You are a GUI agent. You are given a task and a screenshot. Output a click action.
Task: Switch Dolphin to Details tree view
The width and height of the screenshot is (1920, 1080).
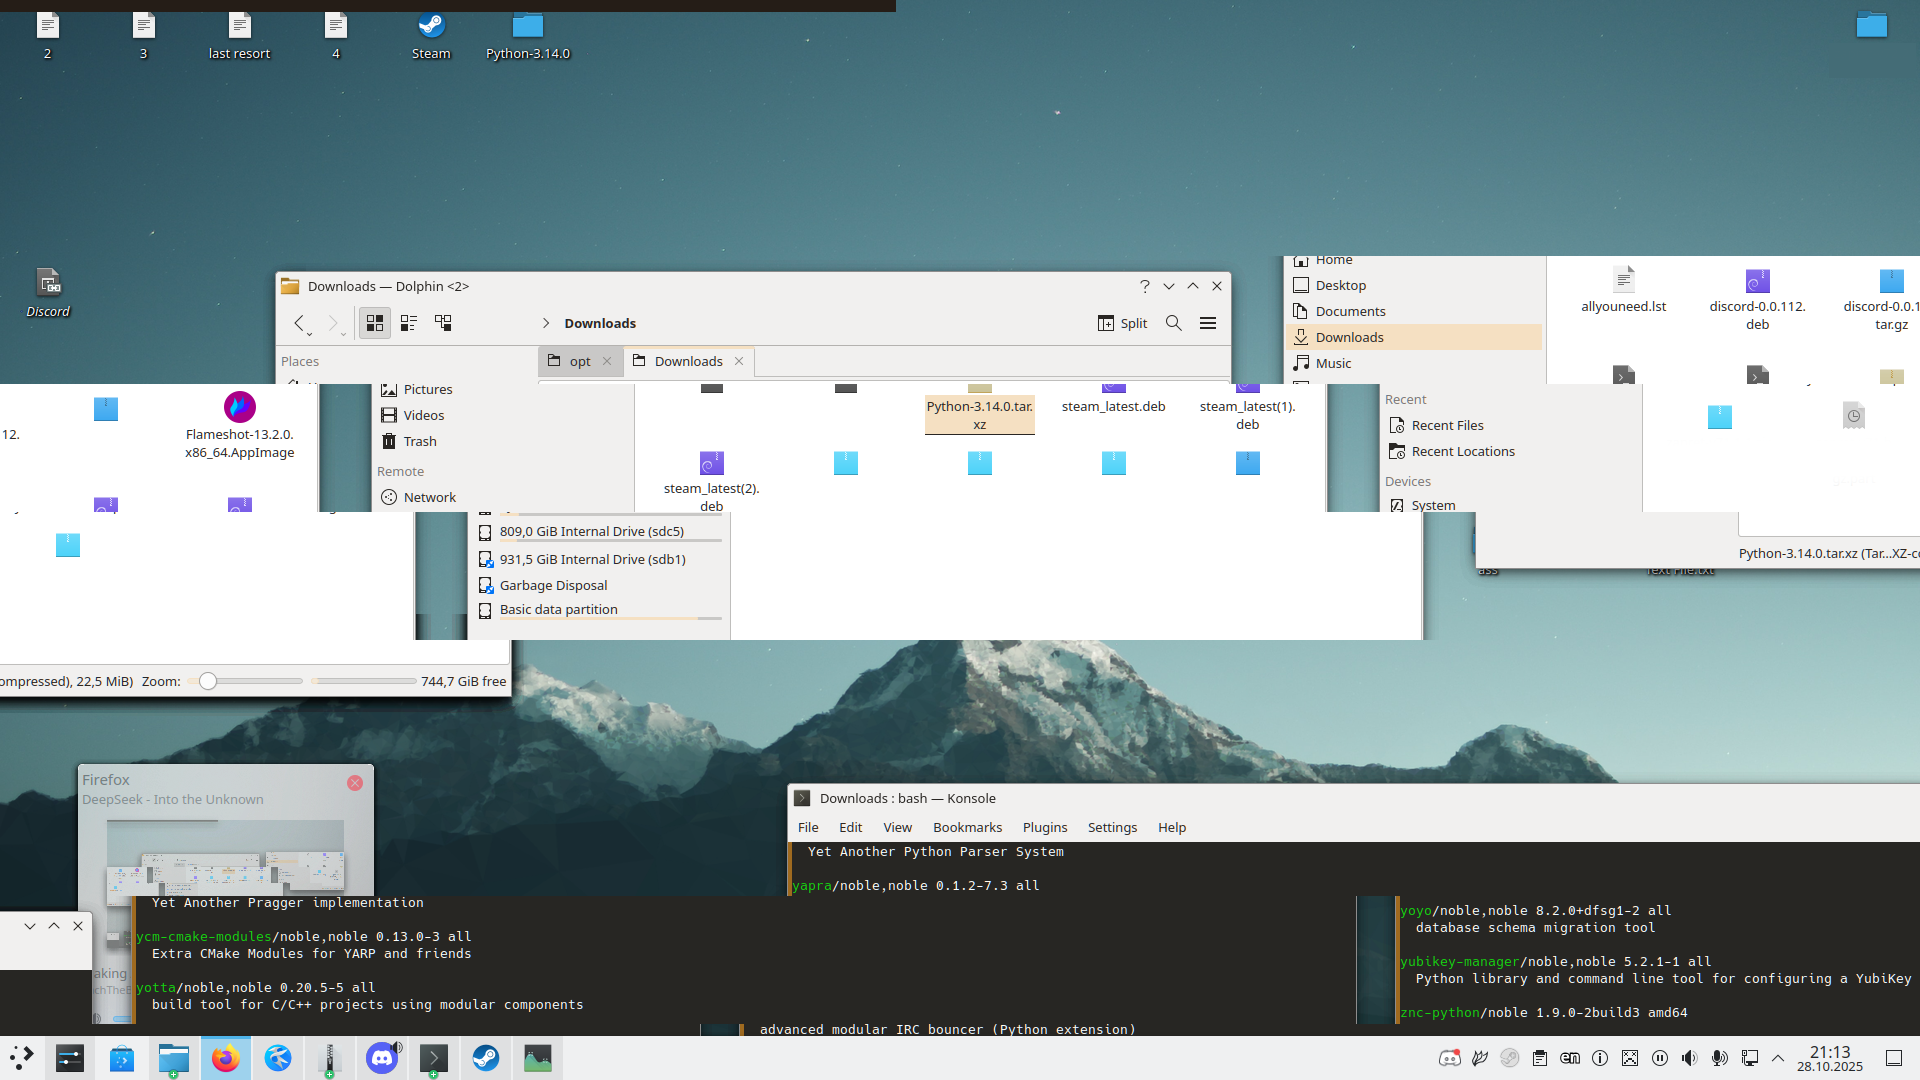[443, 323]
